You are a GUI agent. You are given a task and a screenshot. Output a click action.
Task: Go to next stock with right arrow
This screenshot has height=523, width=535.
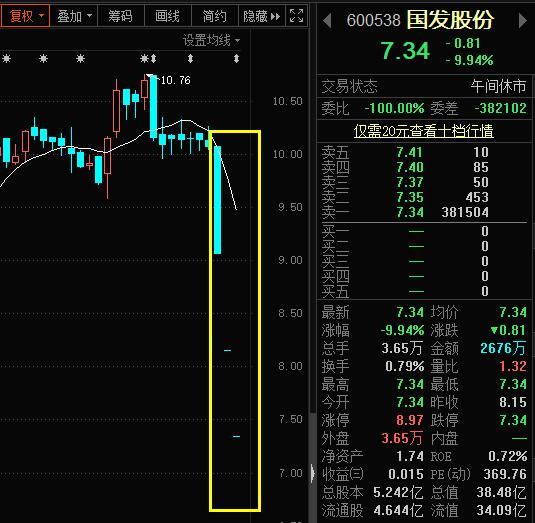[522, 20]
